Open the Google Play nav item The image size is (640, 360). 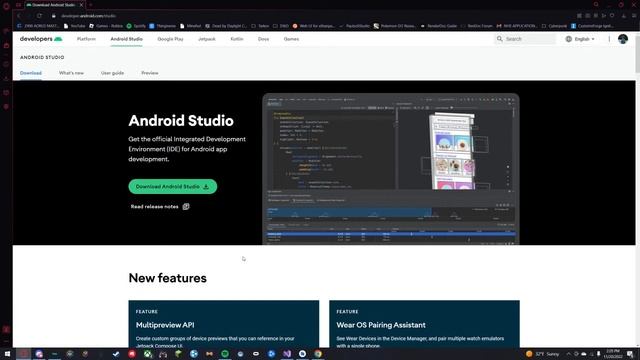[x=170, y=39]
